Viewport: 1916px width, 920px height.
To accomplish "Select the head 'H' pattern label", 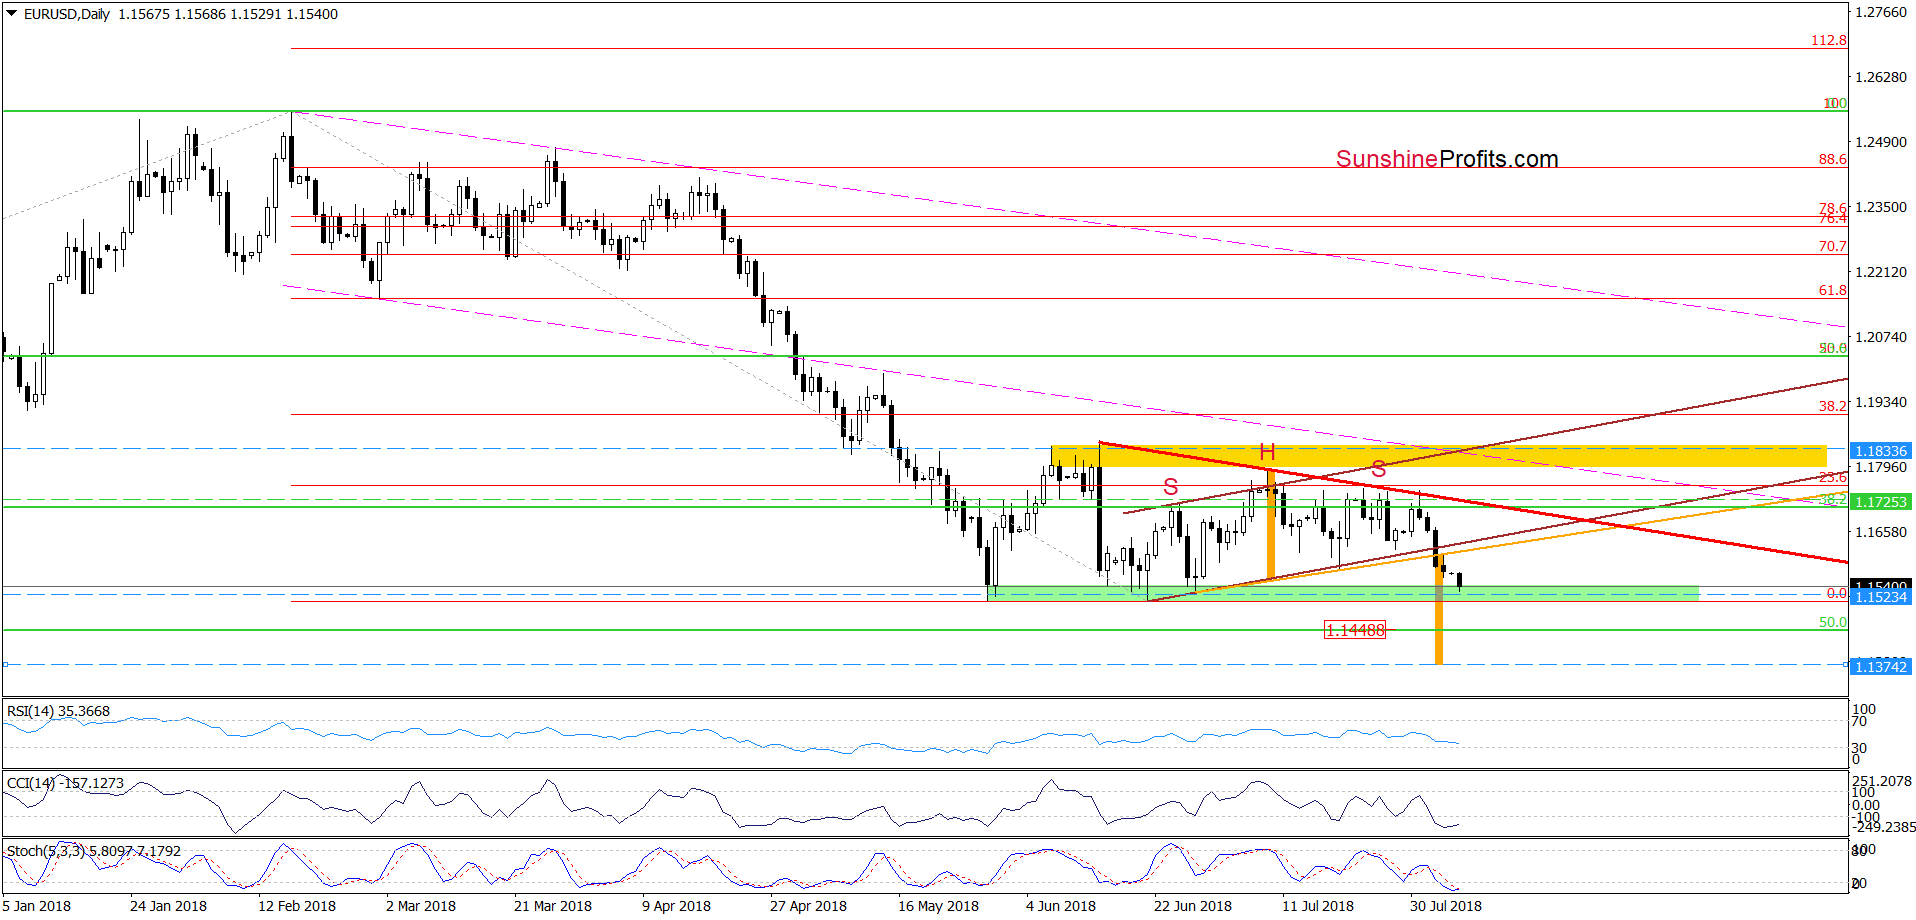I will click(1267, 451).
